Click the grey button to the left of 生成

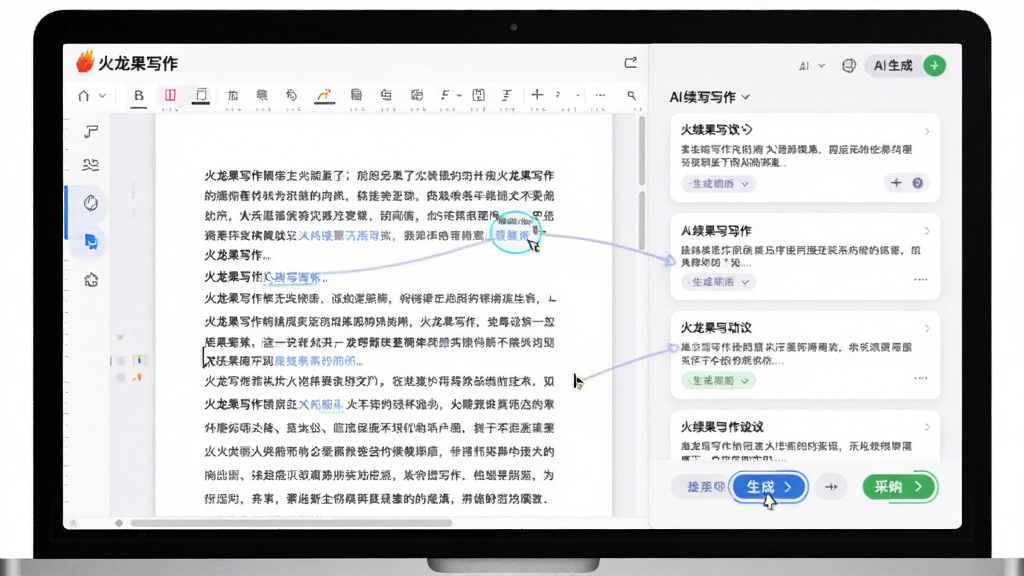699,487
